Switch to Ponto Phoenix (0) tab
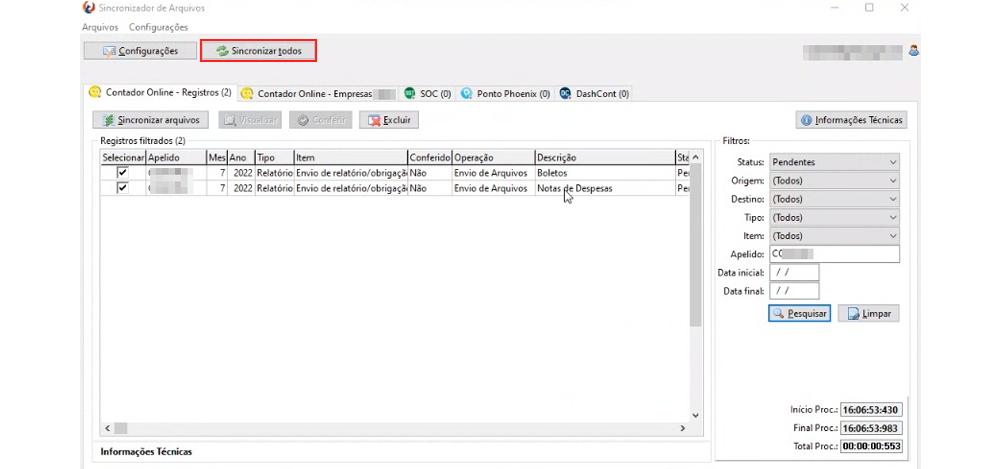 point(505,94)
